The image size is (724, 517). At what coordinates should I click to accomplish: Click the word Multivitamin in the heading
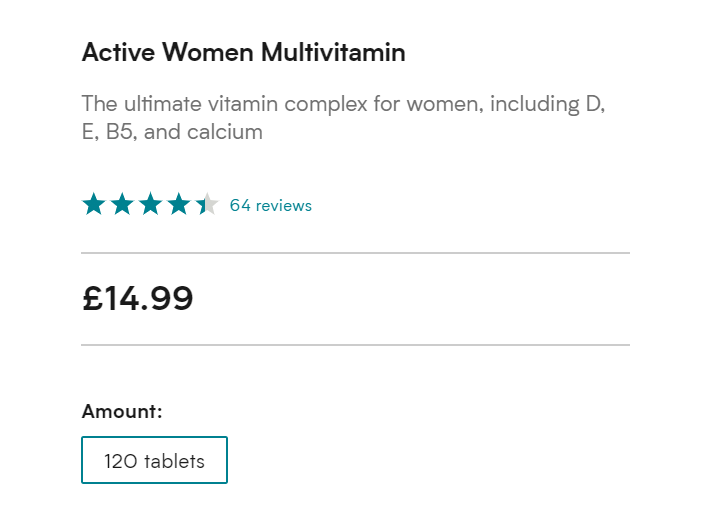point(333,53)
